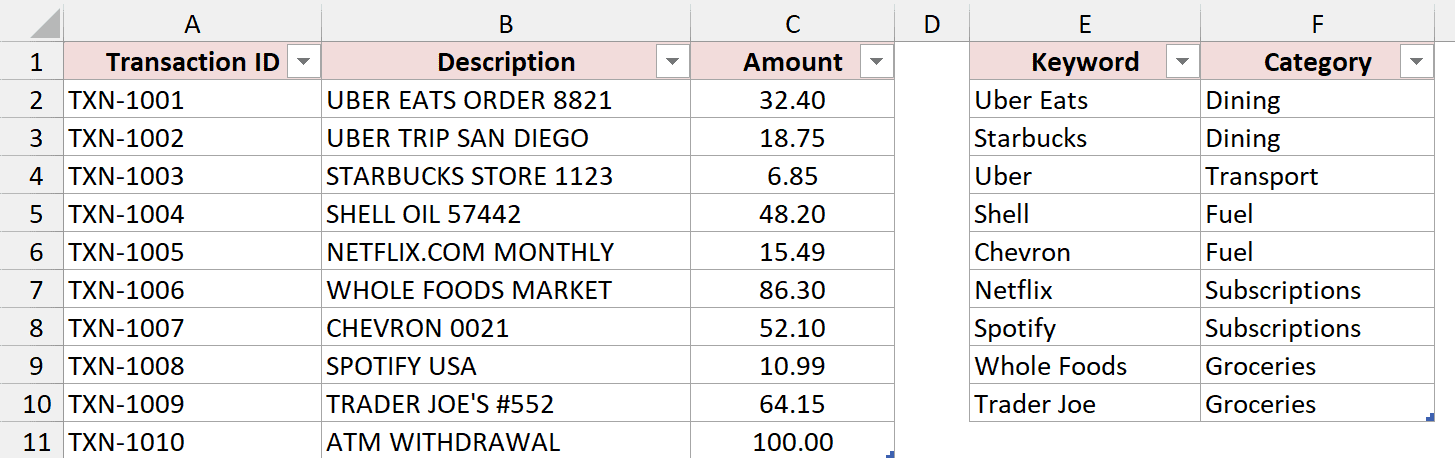Select the amount 15.49 cell
Screen dimensions: 1455x458
(x=793, y=252)
